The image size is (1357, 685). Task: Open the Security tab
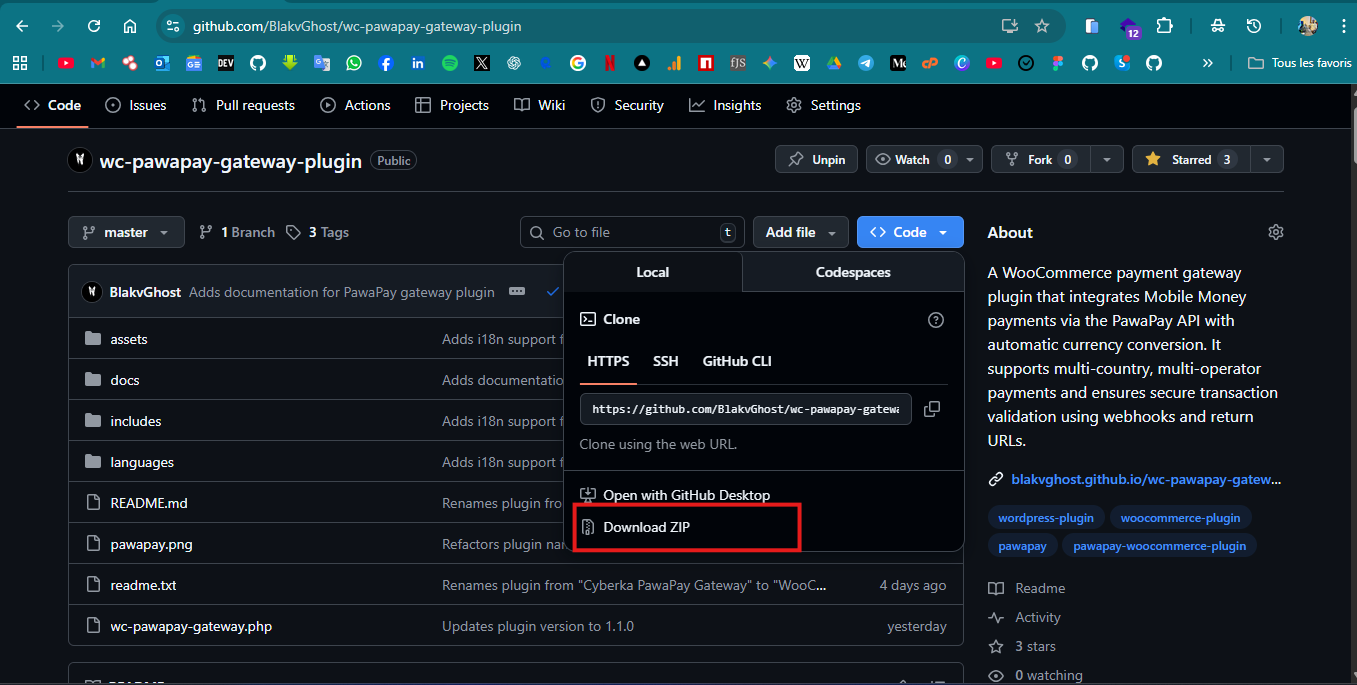(627, 105)
